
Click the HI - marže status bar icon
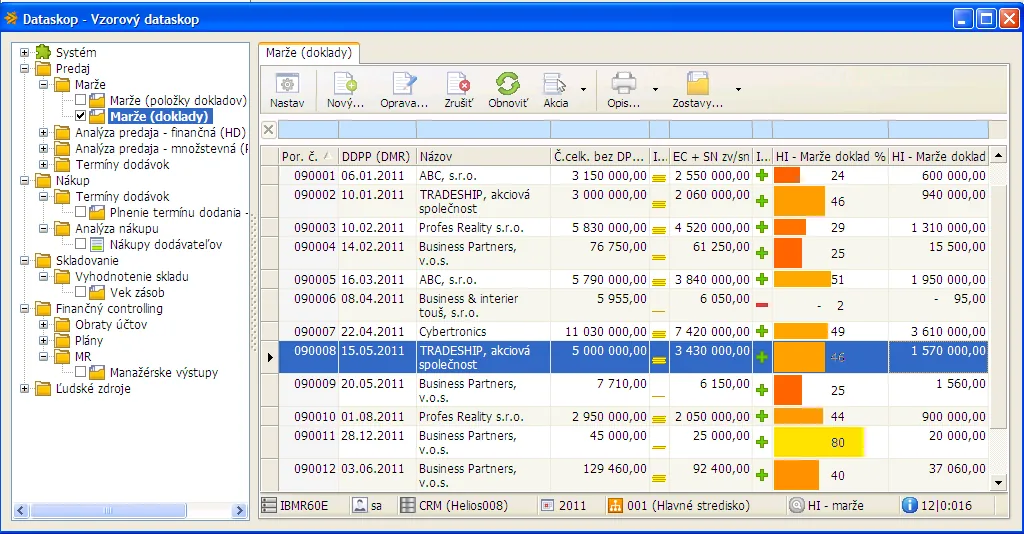[x=796, y=505]
